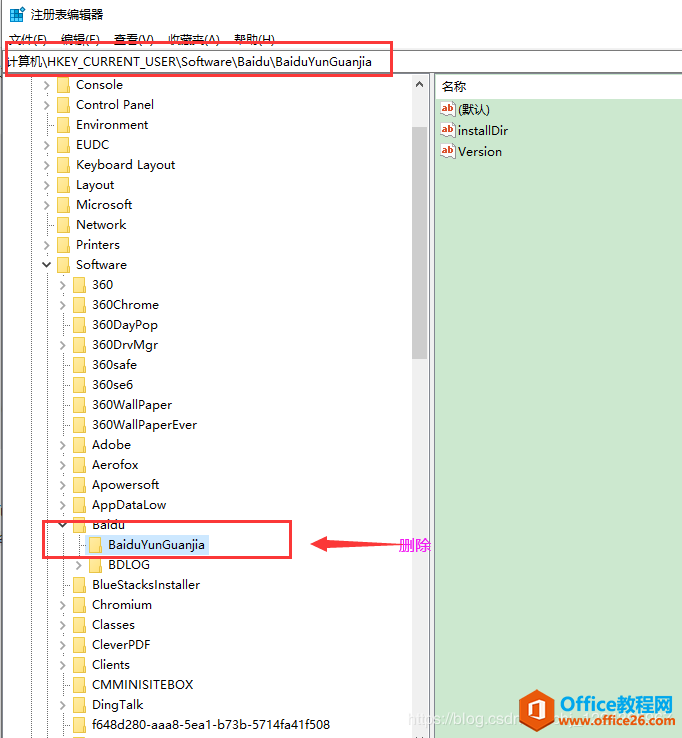
Task: Select the Network key label
Action: click(101, 225)
